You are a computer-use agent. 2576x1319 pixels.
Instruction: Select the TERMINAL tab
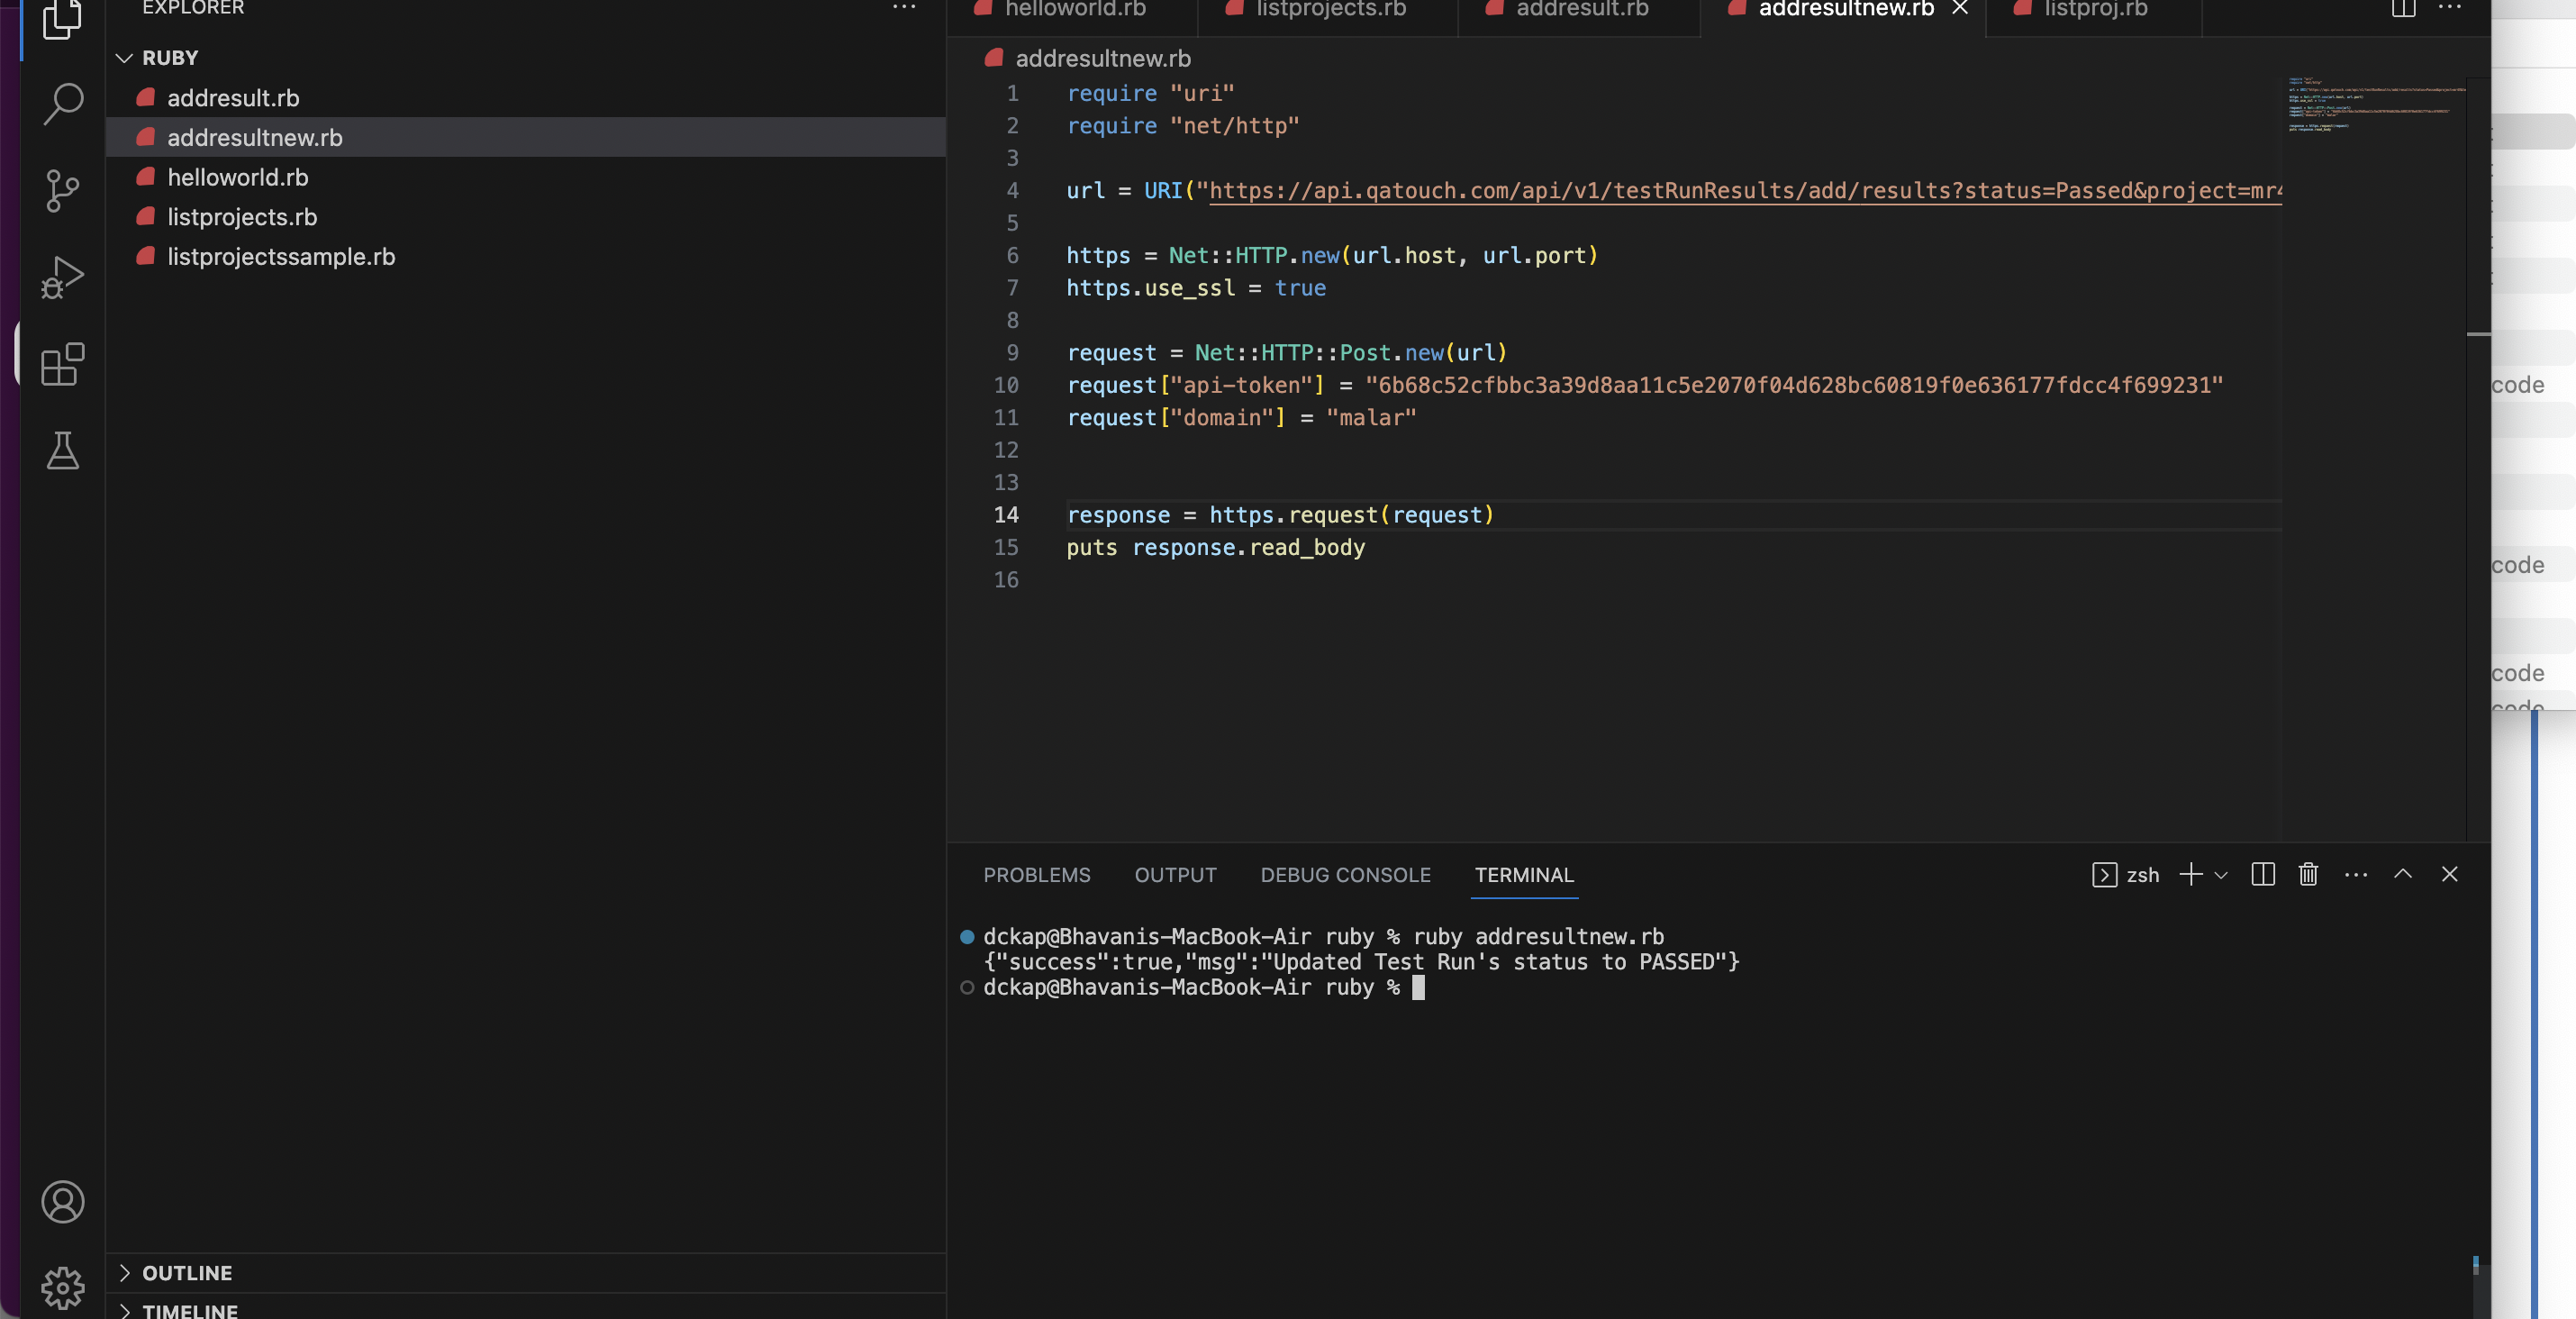coord(1524,875)
